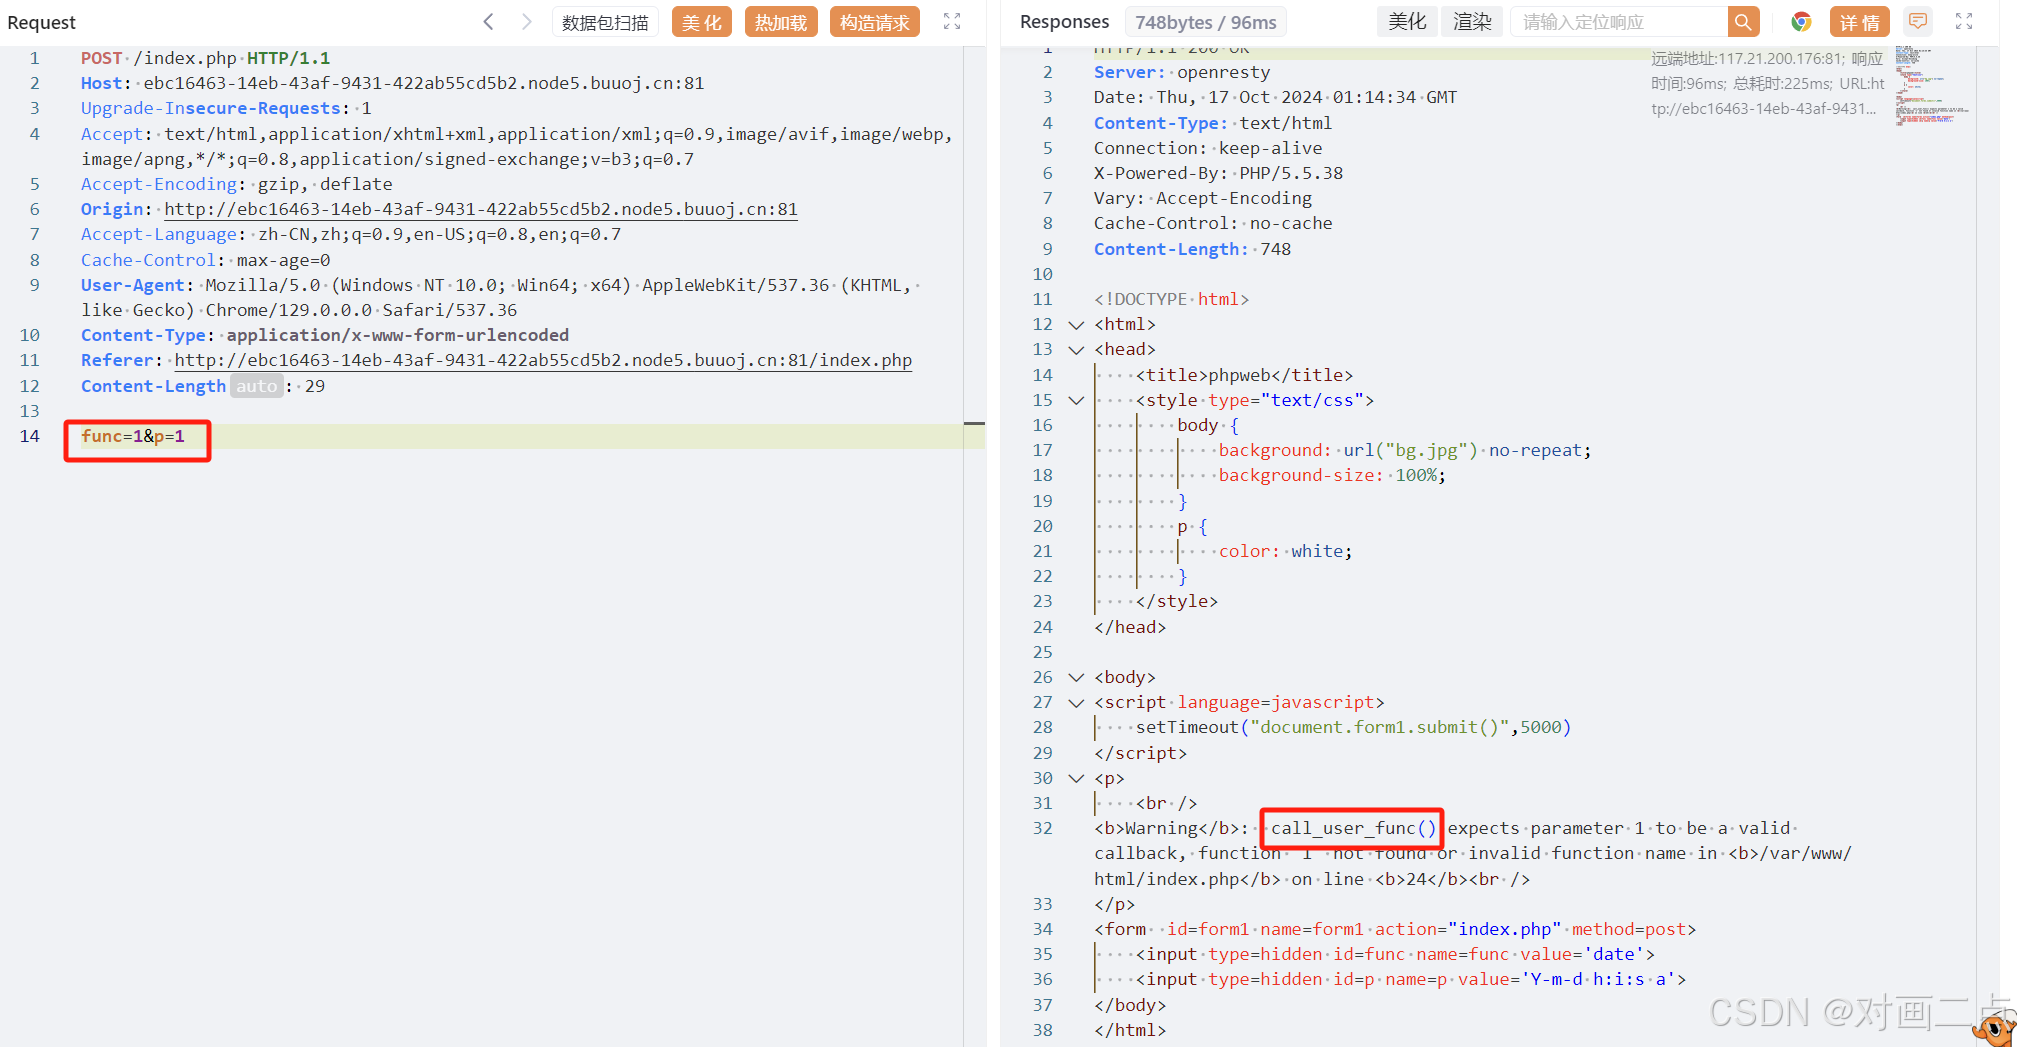The height and width of the screenshot is (1047, 2017).
Task: Click setTimeout document.form1.submit line
Action: pos(1354,727)
